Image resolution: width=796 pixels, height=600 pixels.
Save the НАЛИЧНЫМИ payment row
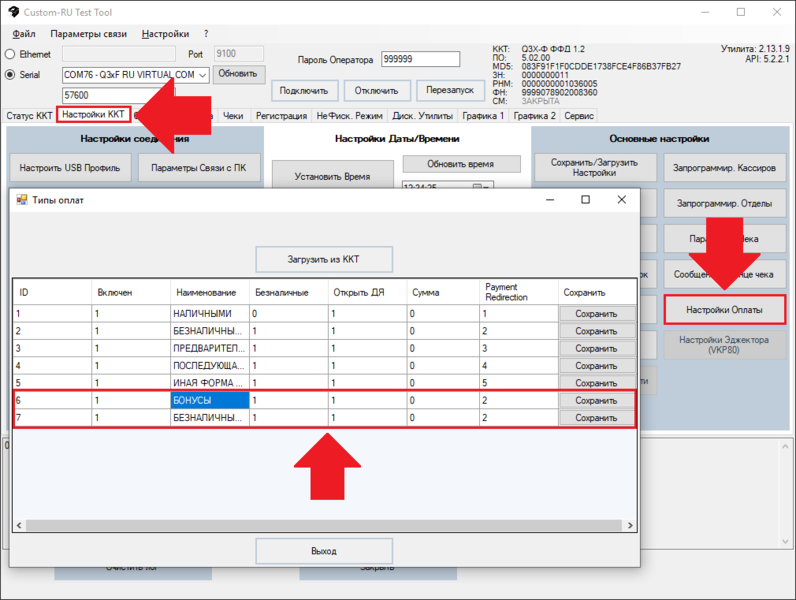click(596, 313)
